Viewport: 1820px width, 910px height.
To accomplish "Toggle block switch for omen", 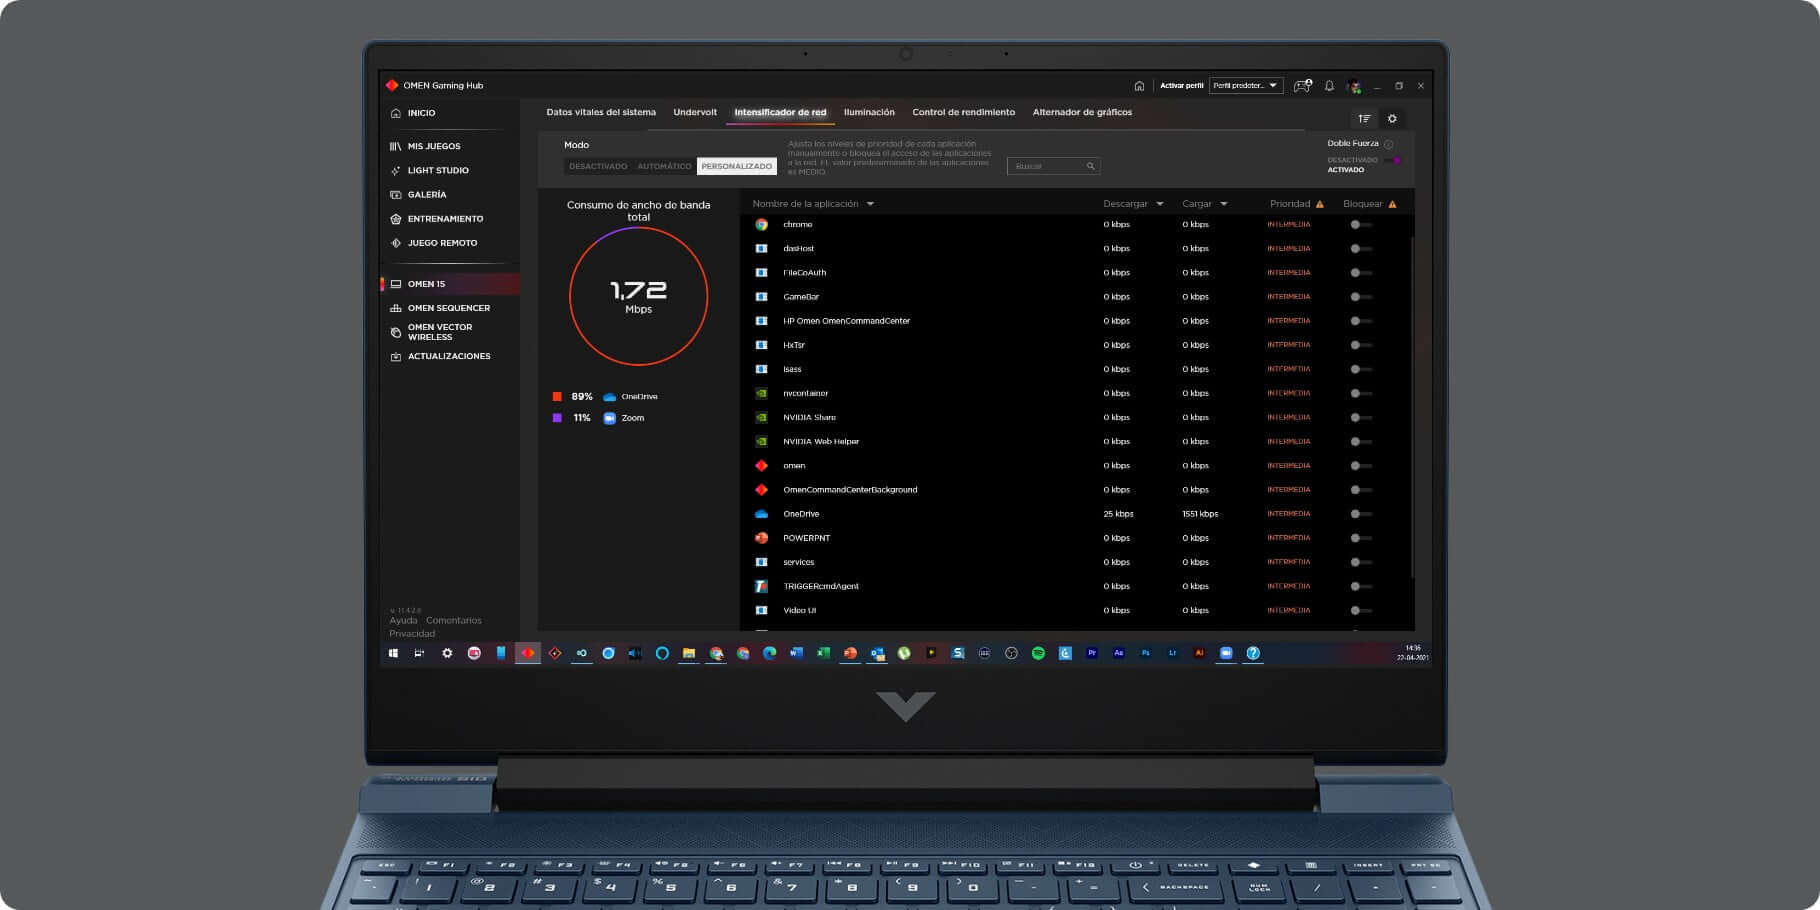I will tap(1360, 466).
